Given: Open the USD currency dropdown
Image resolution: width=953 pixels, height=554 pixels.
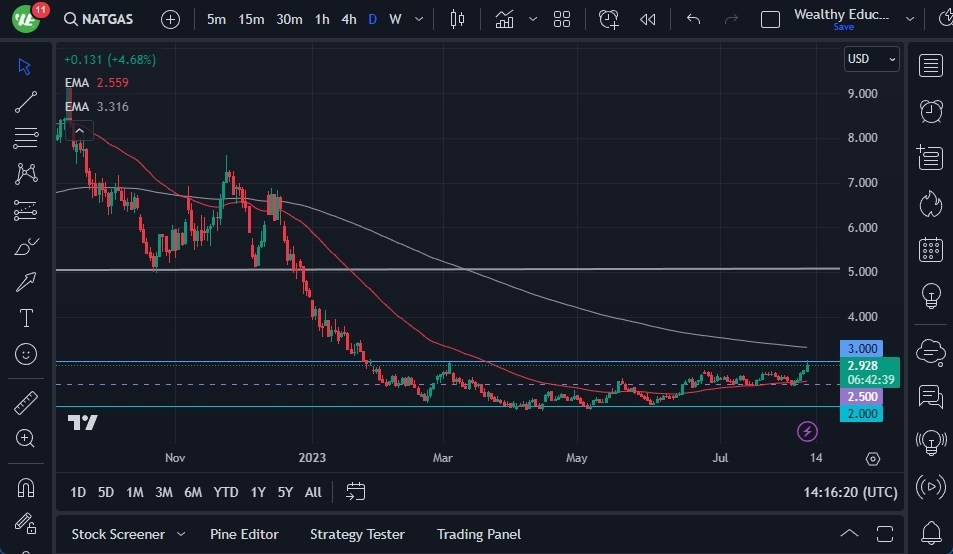Looking at the screenshot, I should 872,59.
